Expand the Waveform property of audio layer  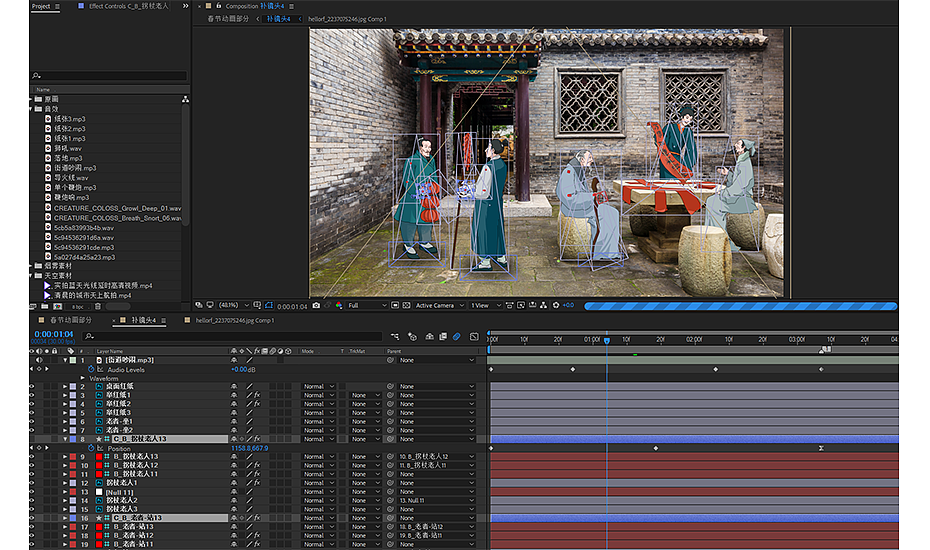click(83, 378)
